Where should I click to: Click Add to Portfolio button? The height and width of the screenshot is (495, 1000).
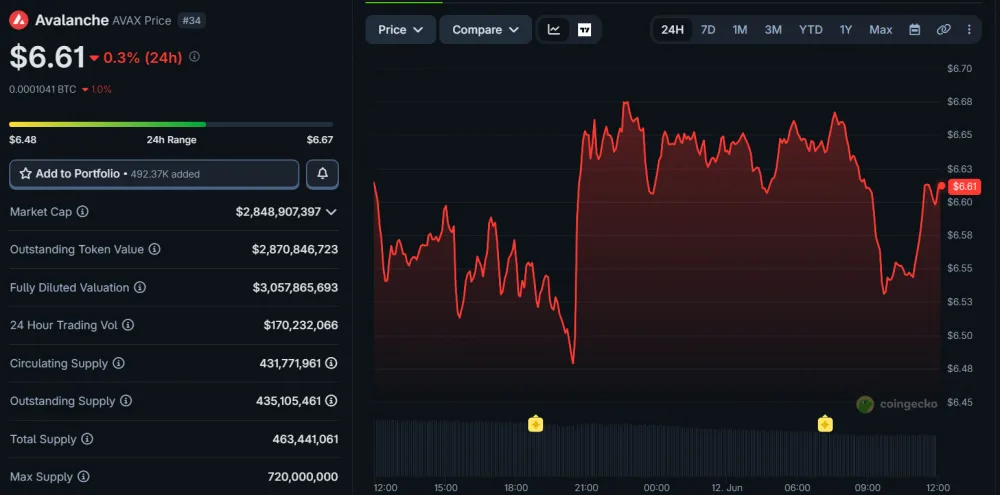tap(154, 174)
